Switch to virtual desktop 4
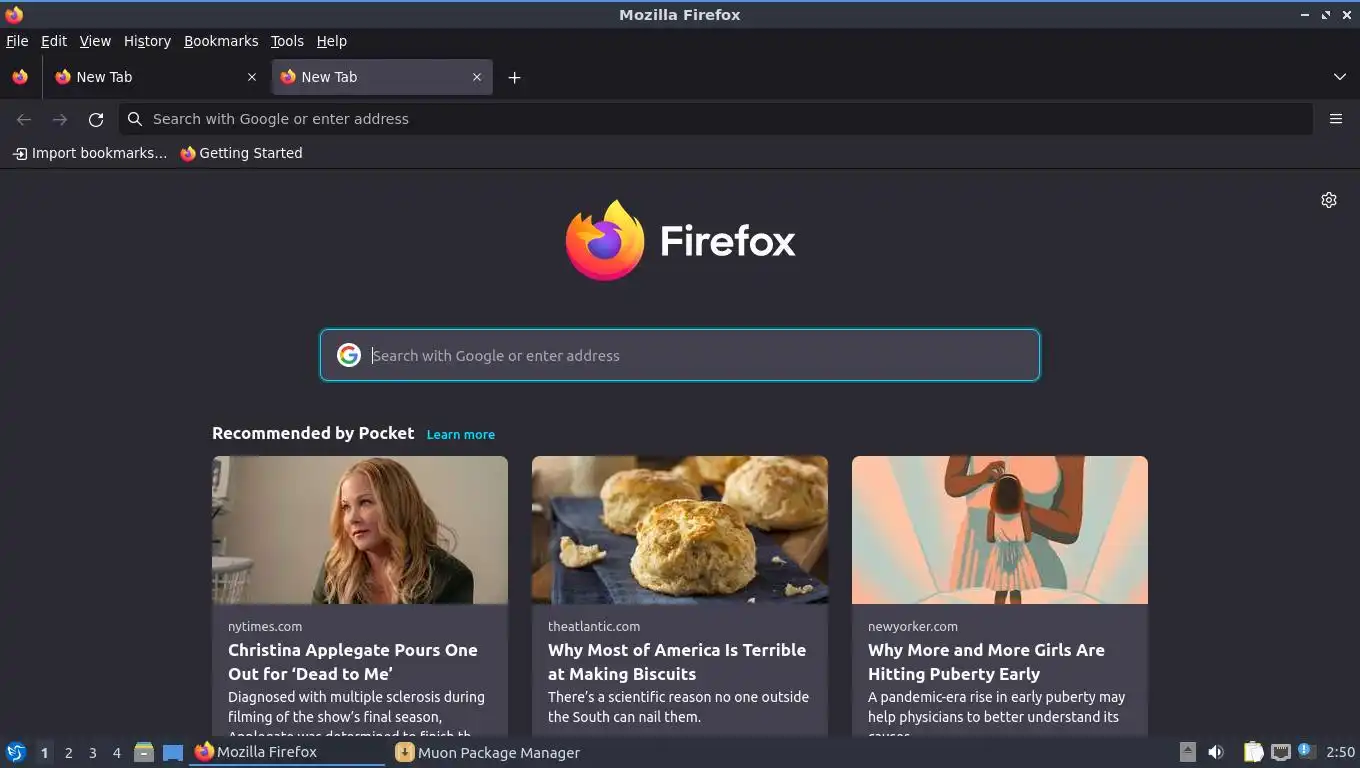 [116, 753]
